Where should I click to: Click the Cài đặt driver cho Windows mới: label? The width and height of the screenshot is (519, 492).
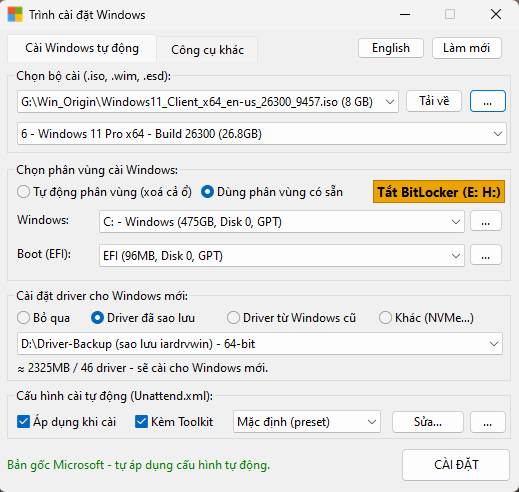click(x=102, y=296)
